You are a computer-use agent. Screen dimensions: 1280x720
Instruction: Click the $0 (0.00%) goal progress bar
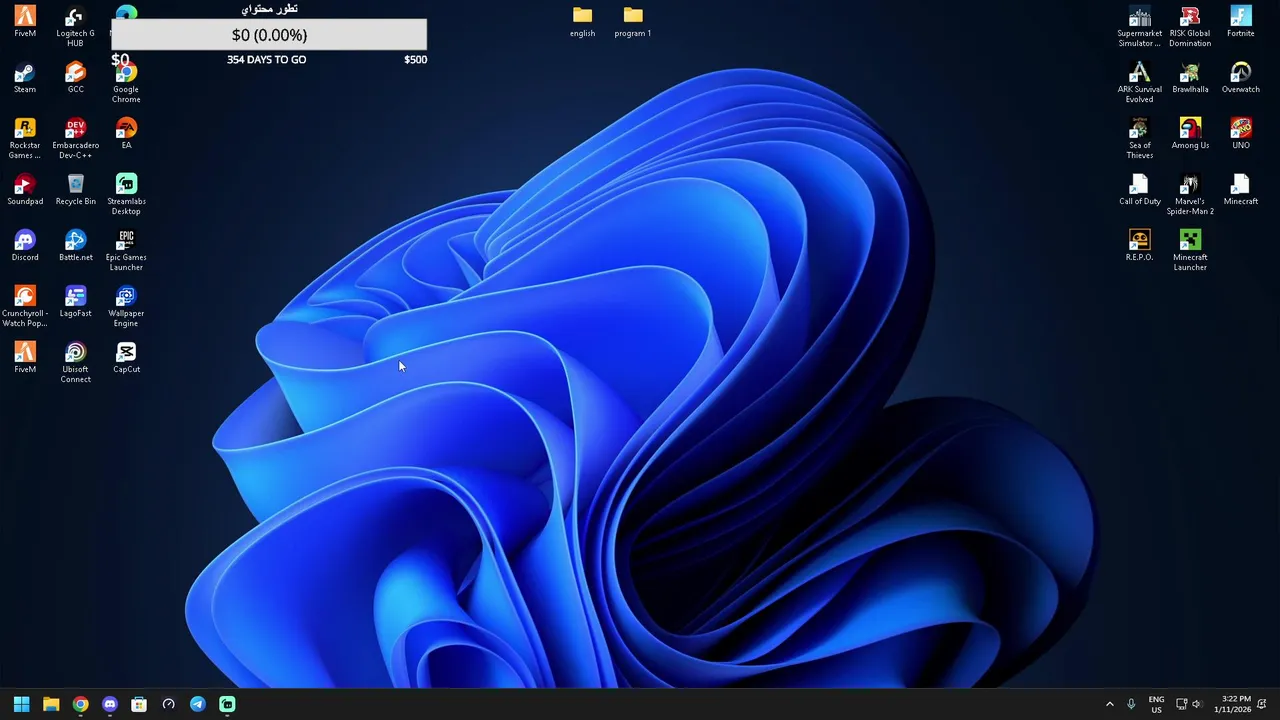click(x=269, y=35)
